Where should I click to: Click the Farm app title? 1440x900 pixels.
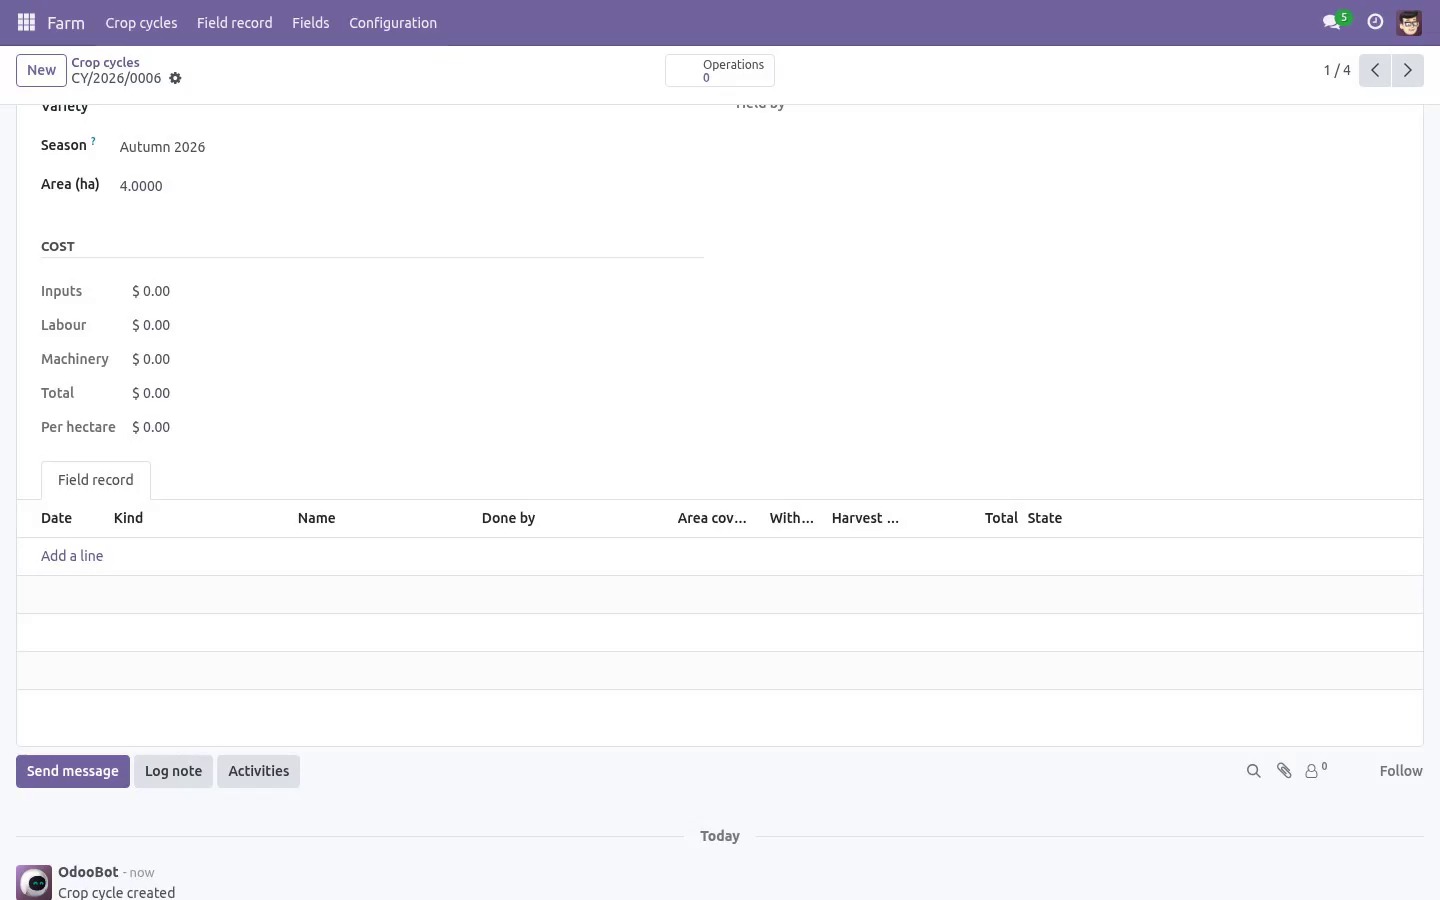66,22
